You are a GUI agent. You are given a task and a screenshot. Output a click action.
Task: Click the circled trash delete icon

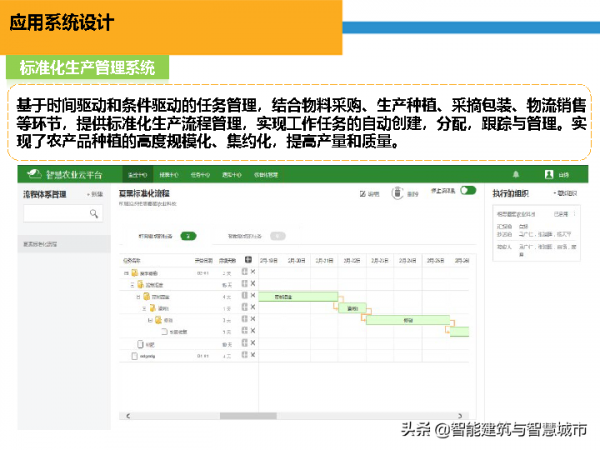coord(397,193)
